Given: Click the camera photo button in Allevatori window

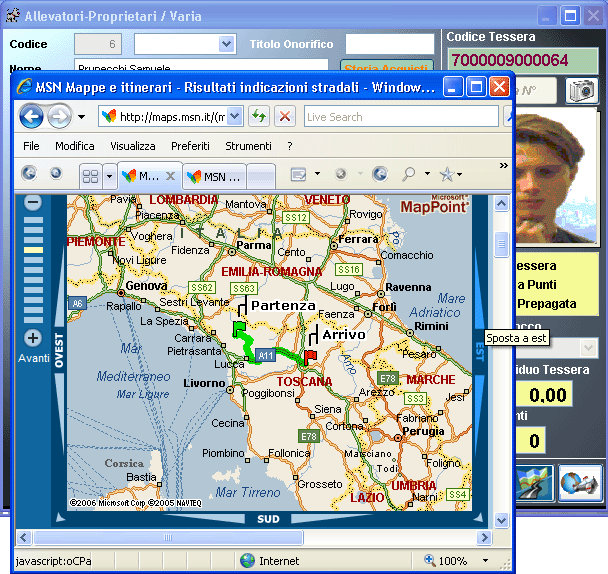Looking at the screenshot, I should [x=582, y=90].
